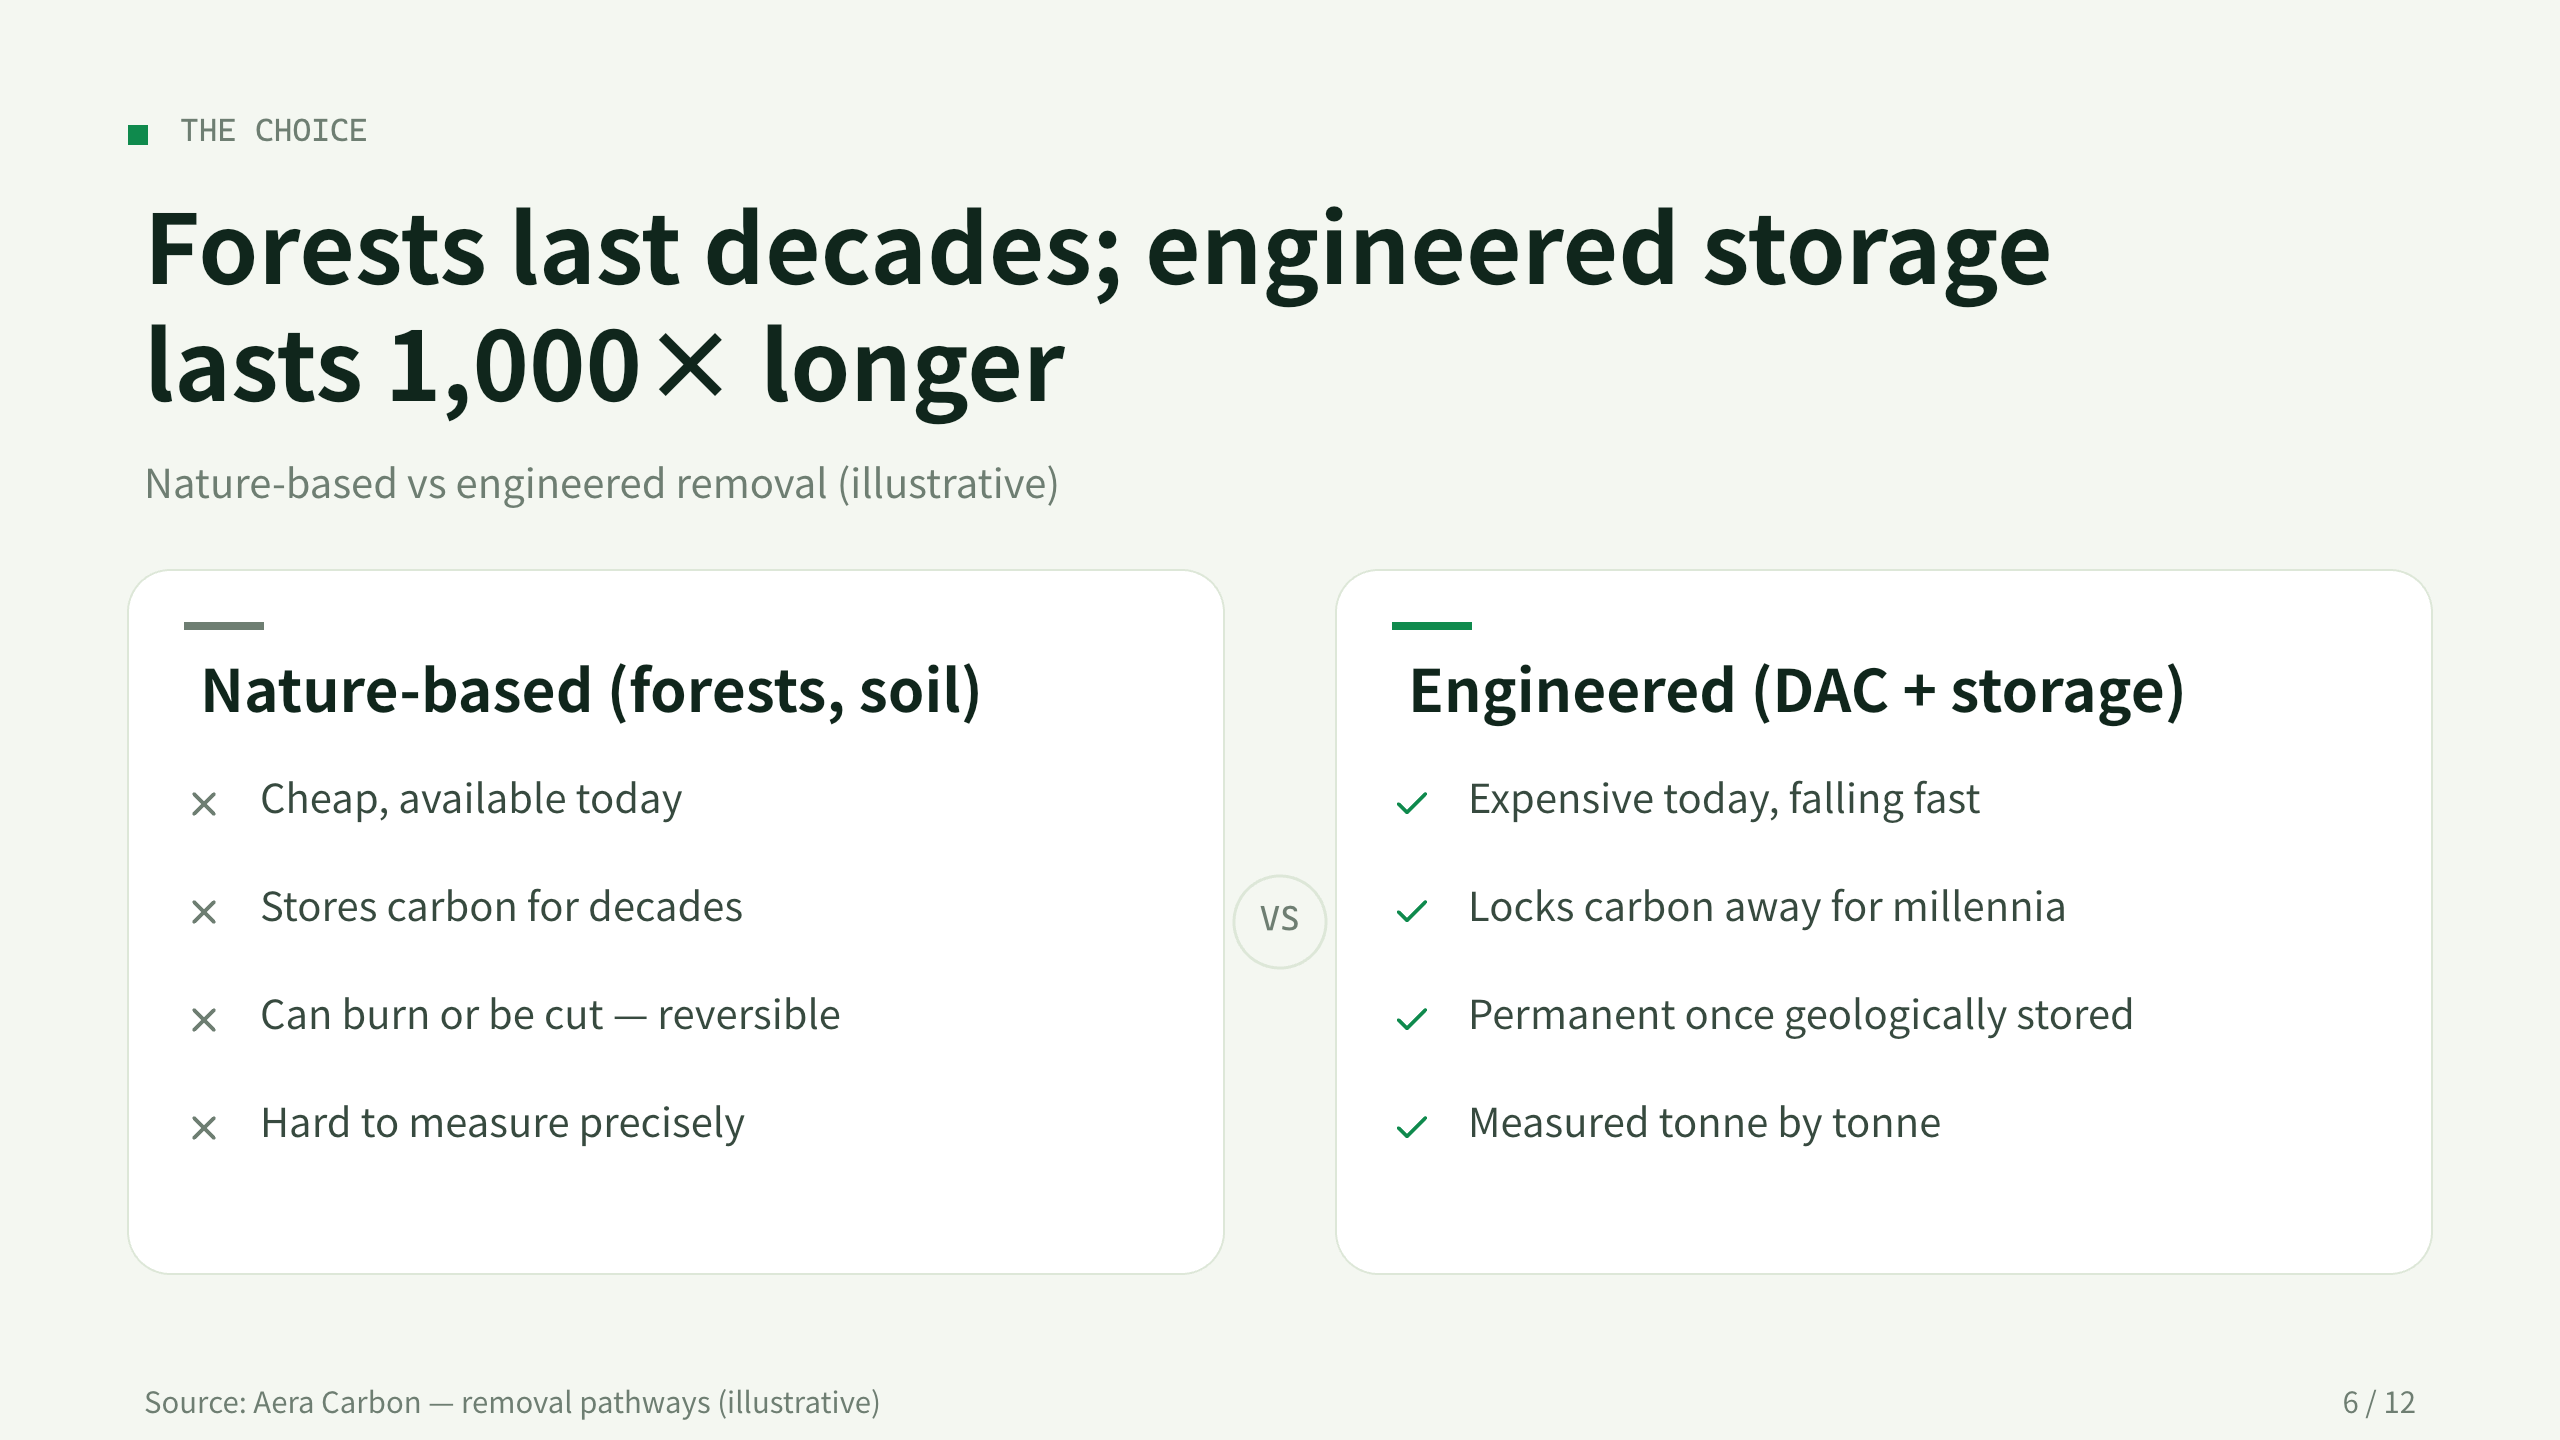The width and height of the screenshot is (2560, 1440).
Task: Click the X icon beside Stores carbon for decades
Action: point(204,911)
